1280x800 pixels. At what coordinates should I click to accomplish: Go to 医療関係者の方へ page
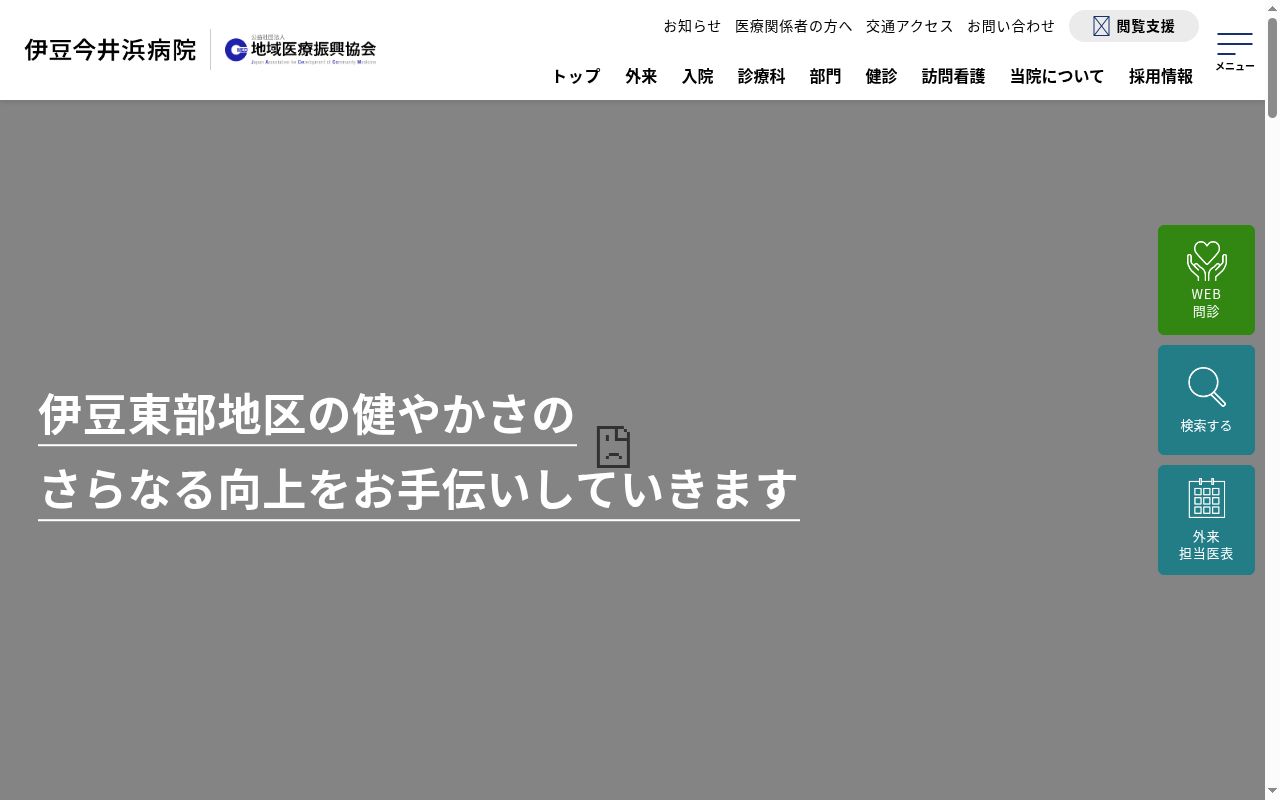coord(794,26)
